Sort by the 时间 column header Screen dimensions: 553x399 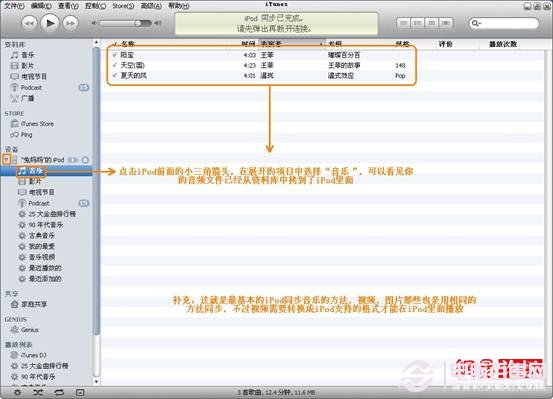pyautogui.click(x=248, y=44)
